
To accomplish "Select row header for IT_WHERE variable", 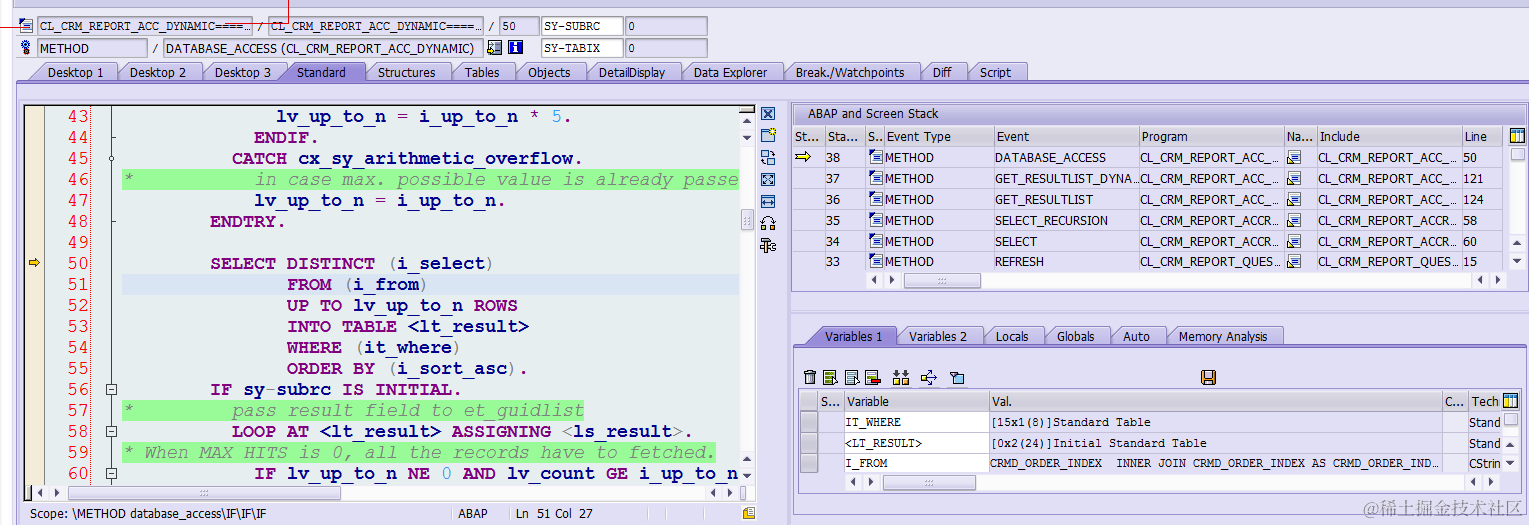I will click(809, 422).
